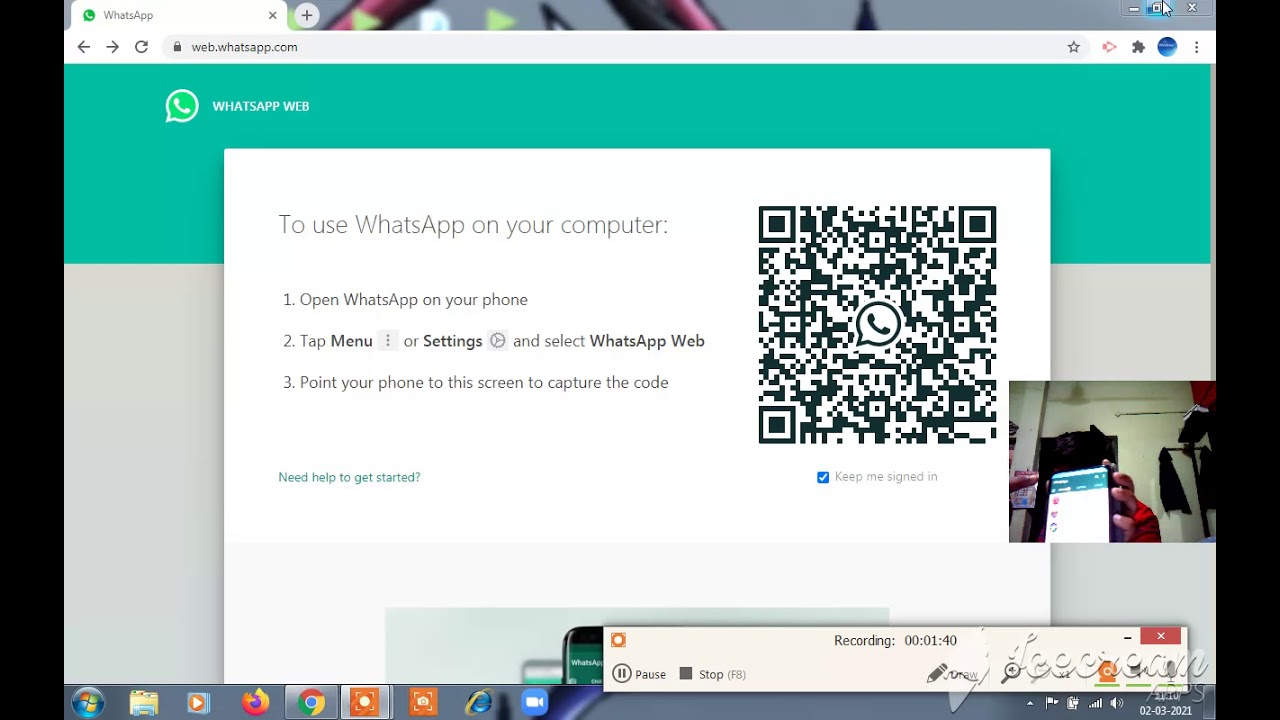Open Internet Explorer from the taskbar
The image size is (1280, 720).
coord(479,703)
